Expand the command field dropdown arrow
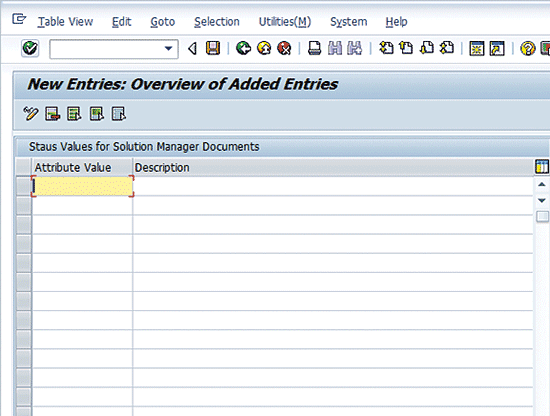This screenshot has height=416, width=550. tap(168, 48)
